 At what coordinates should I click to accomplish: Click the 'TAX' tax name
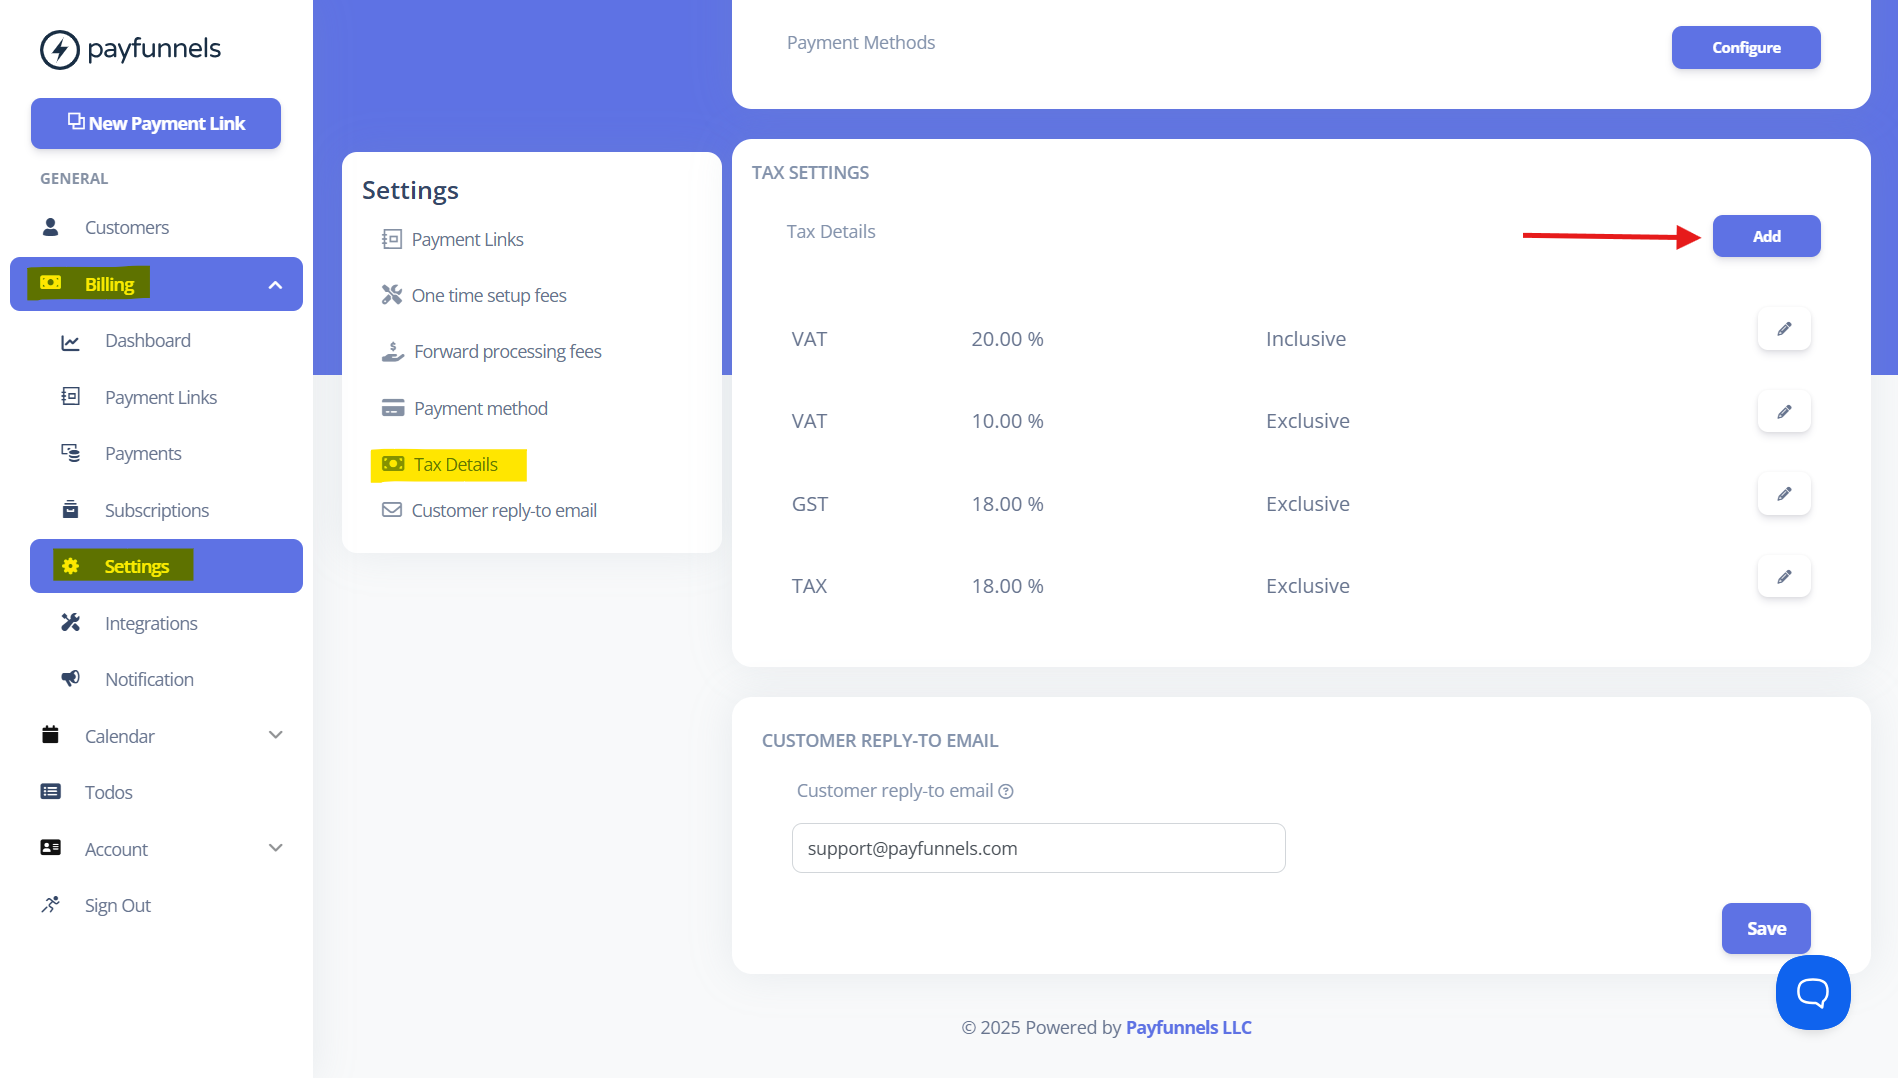click(810, 586)
